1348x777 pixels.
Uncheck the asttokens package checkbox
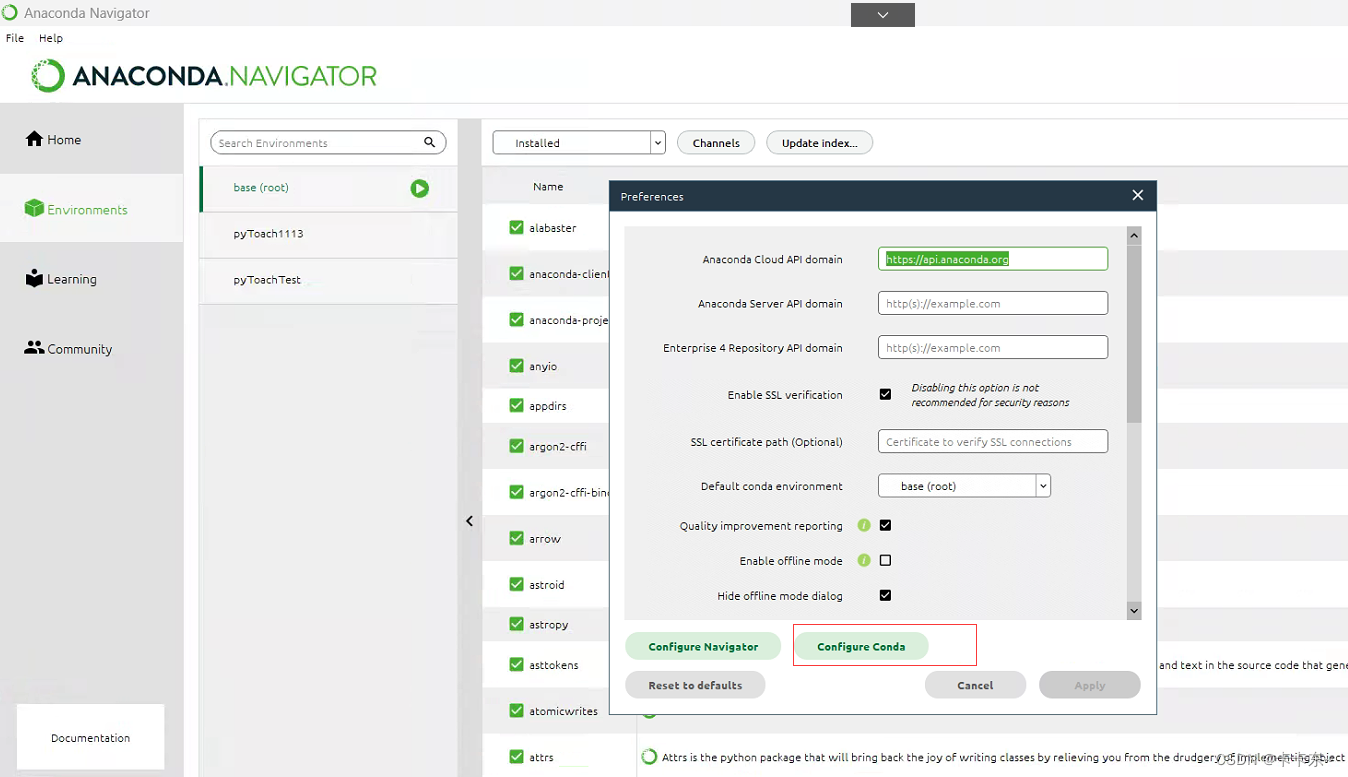click(x=516, y=663)
